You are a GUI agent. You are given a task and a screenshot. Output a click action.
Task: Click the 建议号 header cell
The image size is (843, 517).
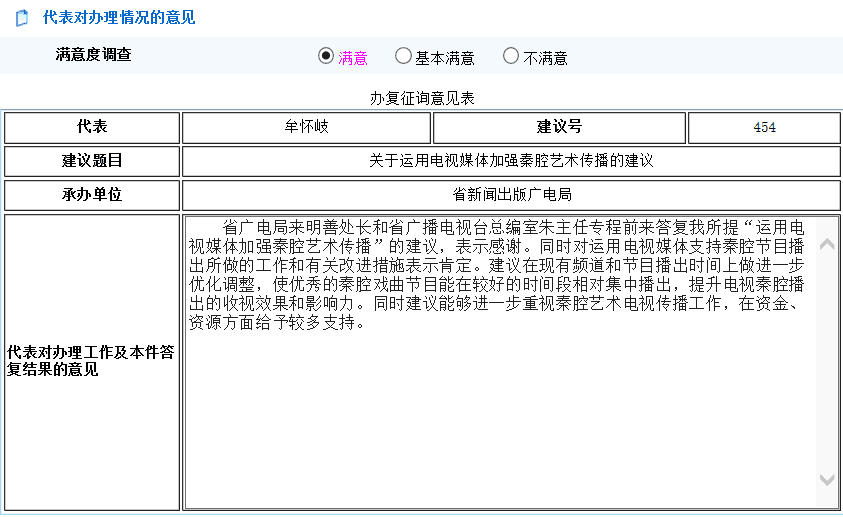[559, 127]
